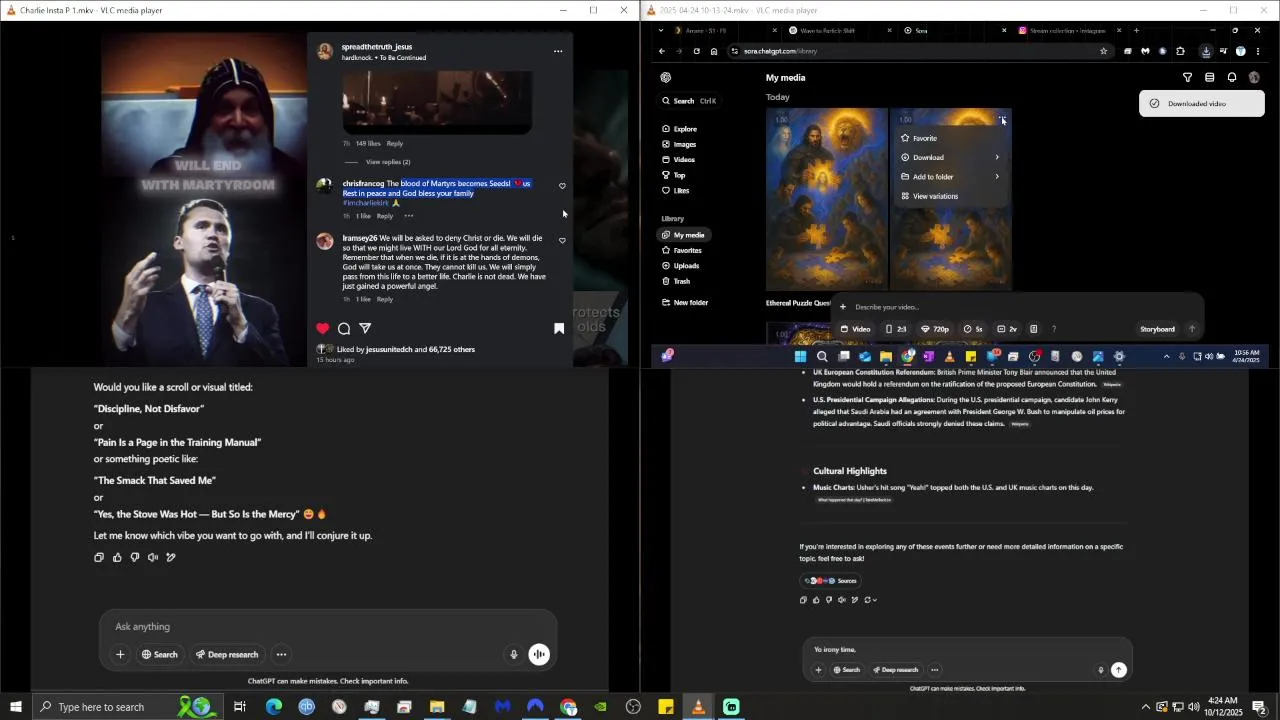This screenshot has height=720, width=1280.
Task: Open the #imcharliekirk hashtag link
Action: pyautogui.click(x=365, y=203)
